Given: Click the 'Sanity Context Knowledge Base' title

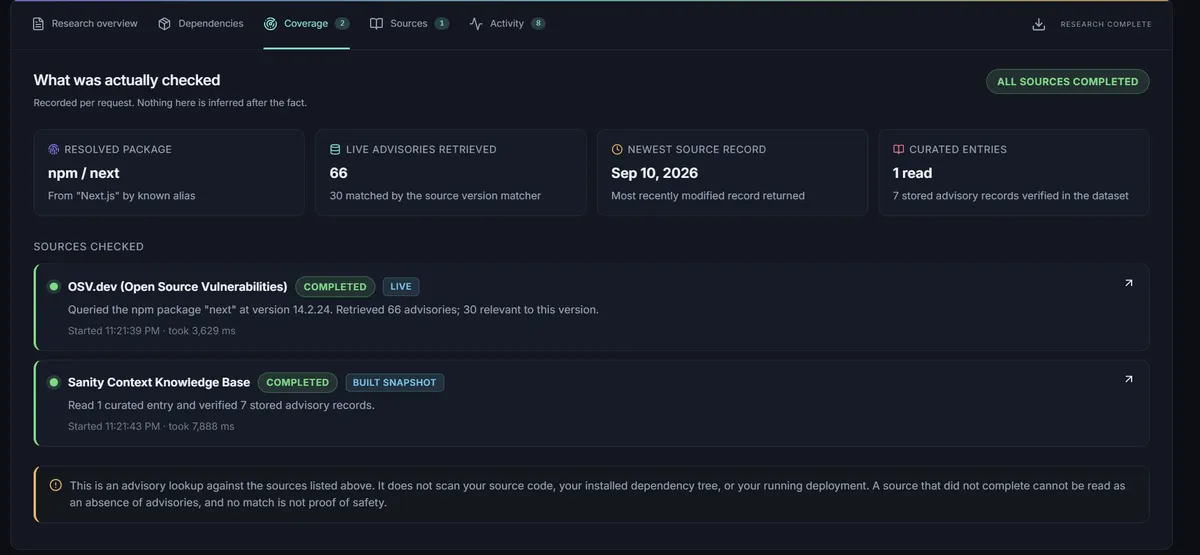Looking at the screenshot, I should coord(159,382).
